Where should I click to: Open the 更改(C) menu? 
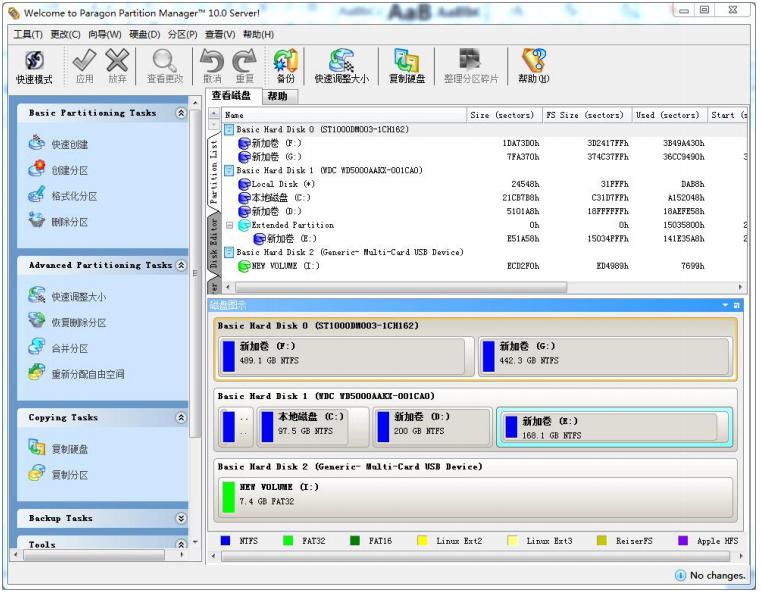[65, 34]
